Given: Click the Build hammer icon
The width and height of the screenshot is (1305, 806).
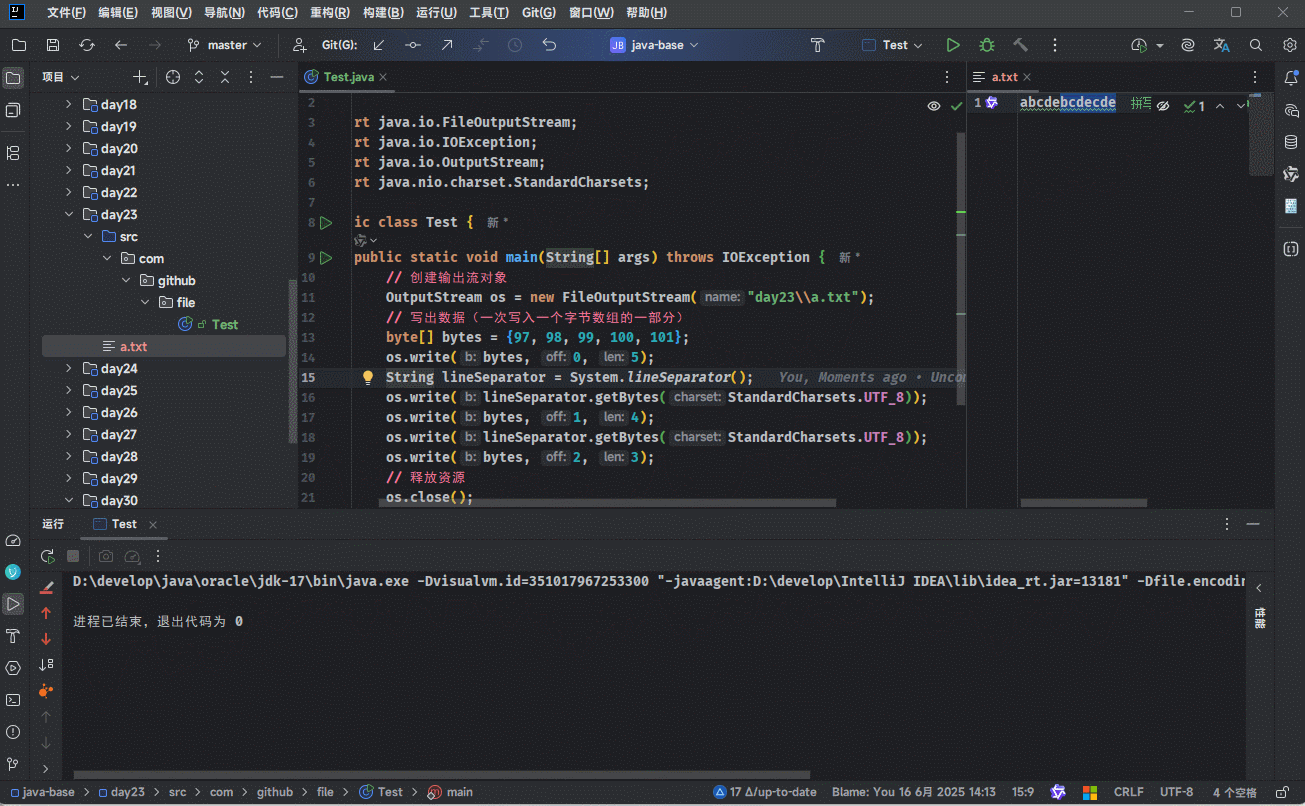Looking at the screenshot, I should 1020,45.
